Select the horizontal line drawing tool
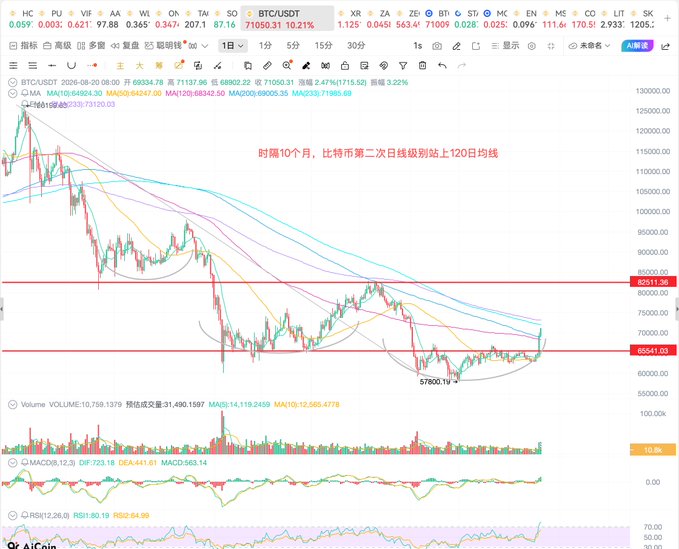The image size is (679, 549). (x=52, y=65)
